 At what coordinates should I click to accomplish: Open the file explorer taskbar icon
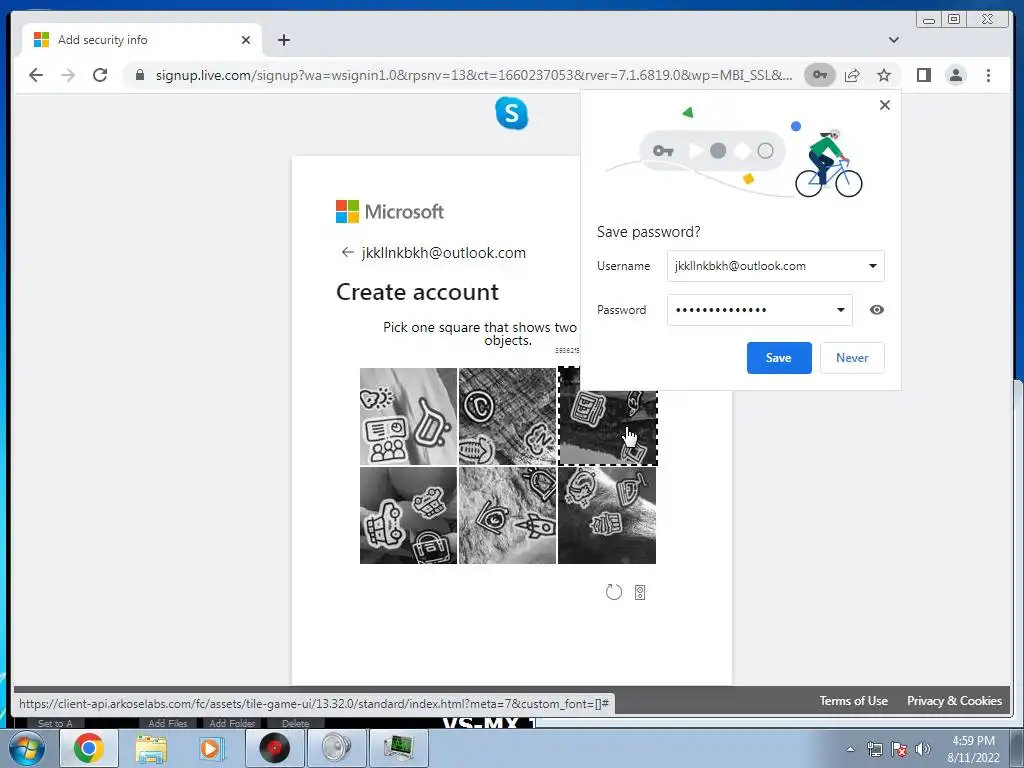(x=151, y=748)
